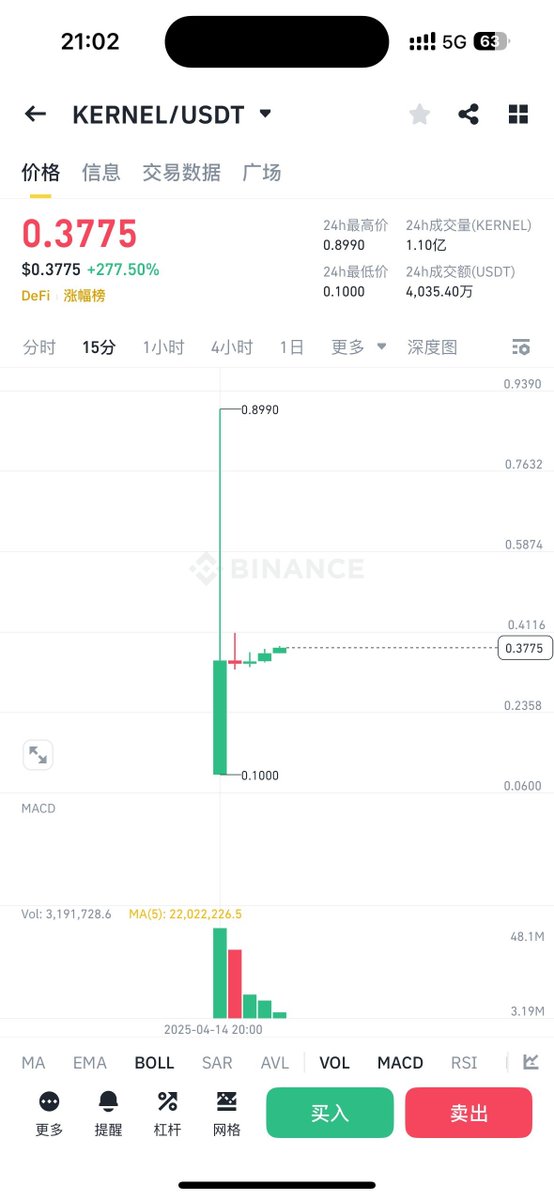This screenshot has height=1200, width=554.
Task: Open the 更多 menu at bottom left
Action: tap(49, 1113)
